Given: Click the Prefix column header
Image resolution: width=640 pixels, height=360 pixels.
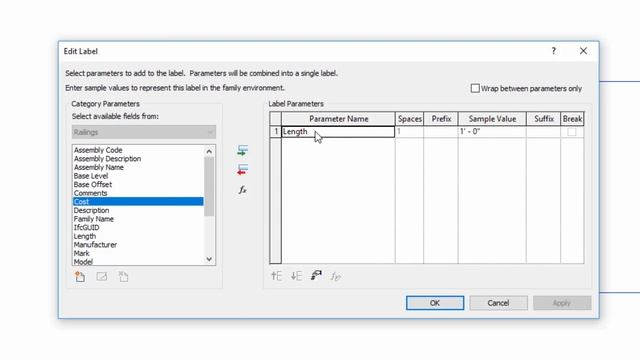Looking at the screenshot, I should click(441, 119).
